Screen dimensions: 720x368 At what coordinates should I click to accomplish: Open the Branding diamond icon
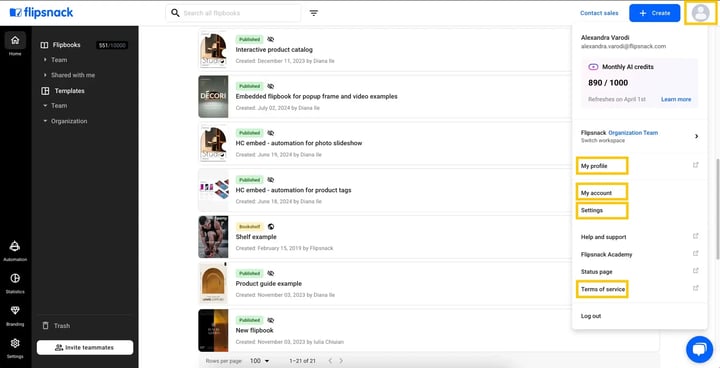pos(15,311)
